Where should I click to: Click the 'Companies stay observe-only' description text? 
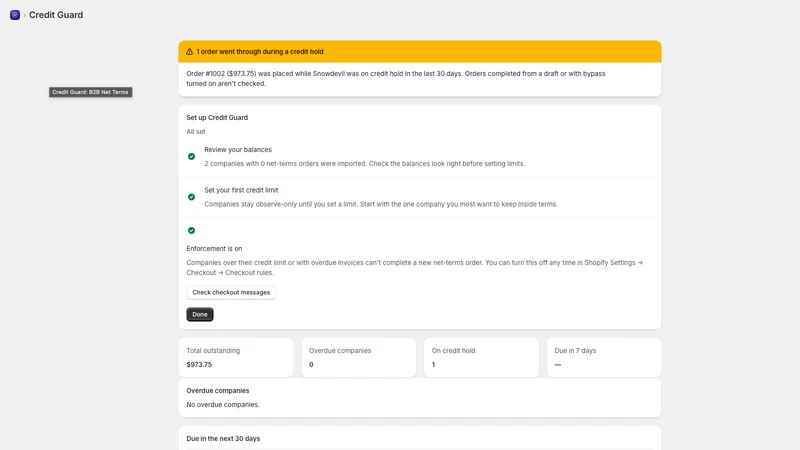click(x=381, y=204)
